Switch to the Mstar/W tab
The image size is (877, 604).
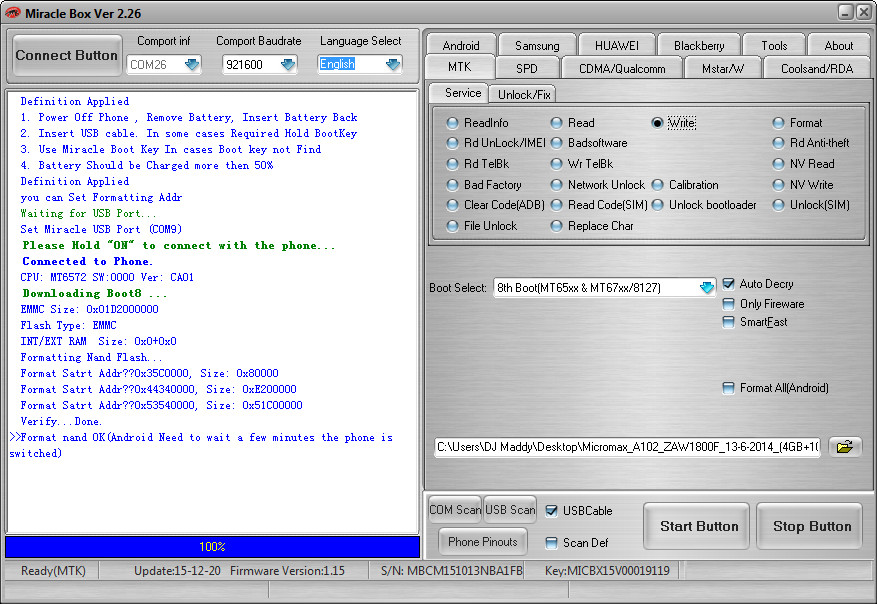coord(723,68)
